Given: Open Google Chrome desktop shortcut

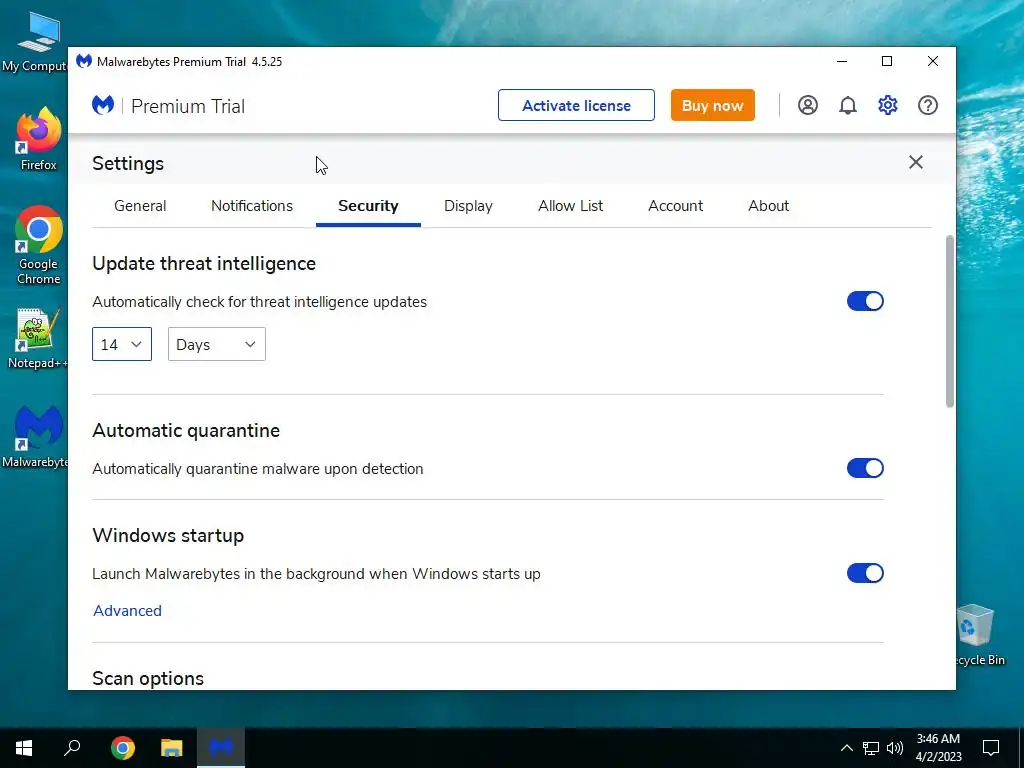Looking at the screenshot, I should pyautogui.click(x=39, y=246).
